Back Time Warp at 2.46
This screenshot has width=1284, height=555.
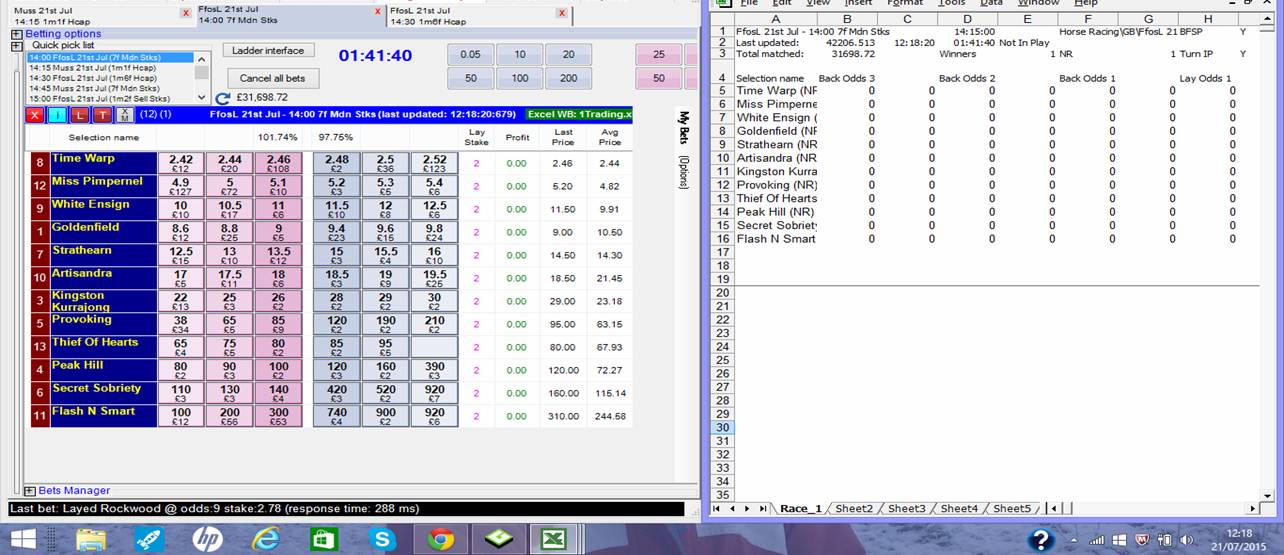(x=279, y=163)
